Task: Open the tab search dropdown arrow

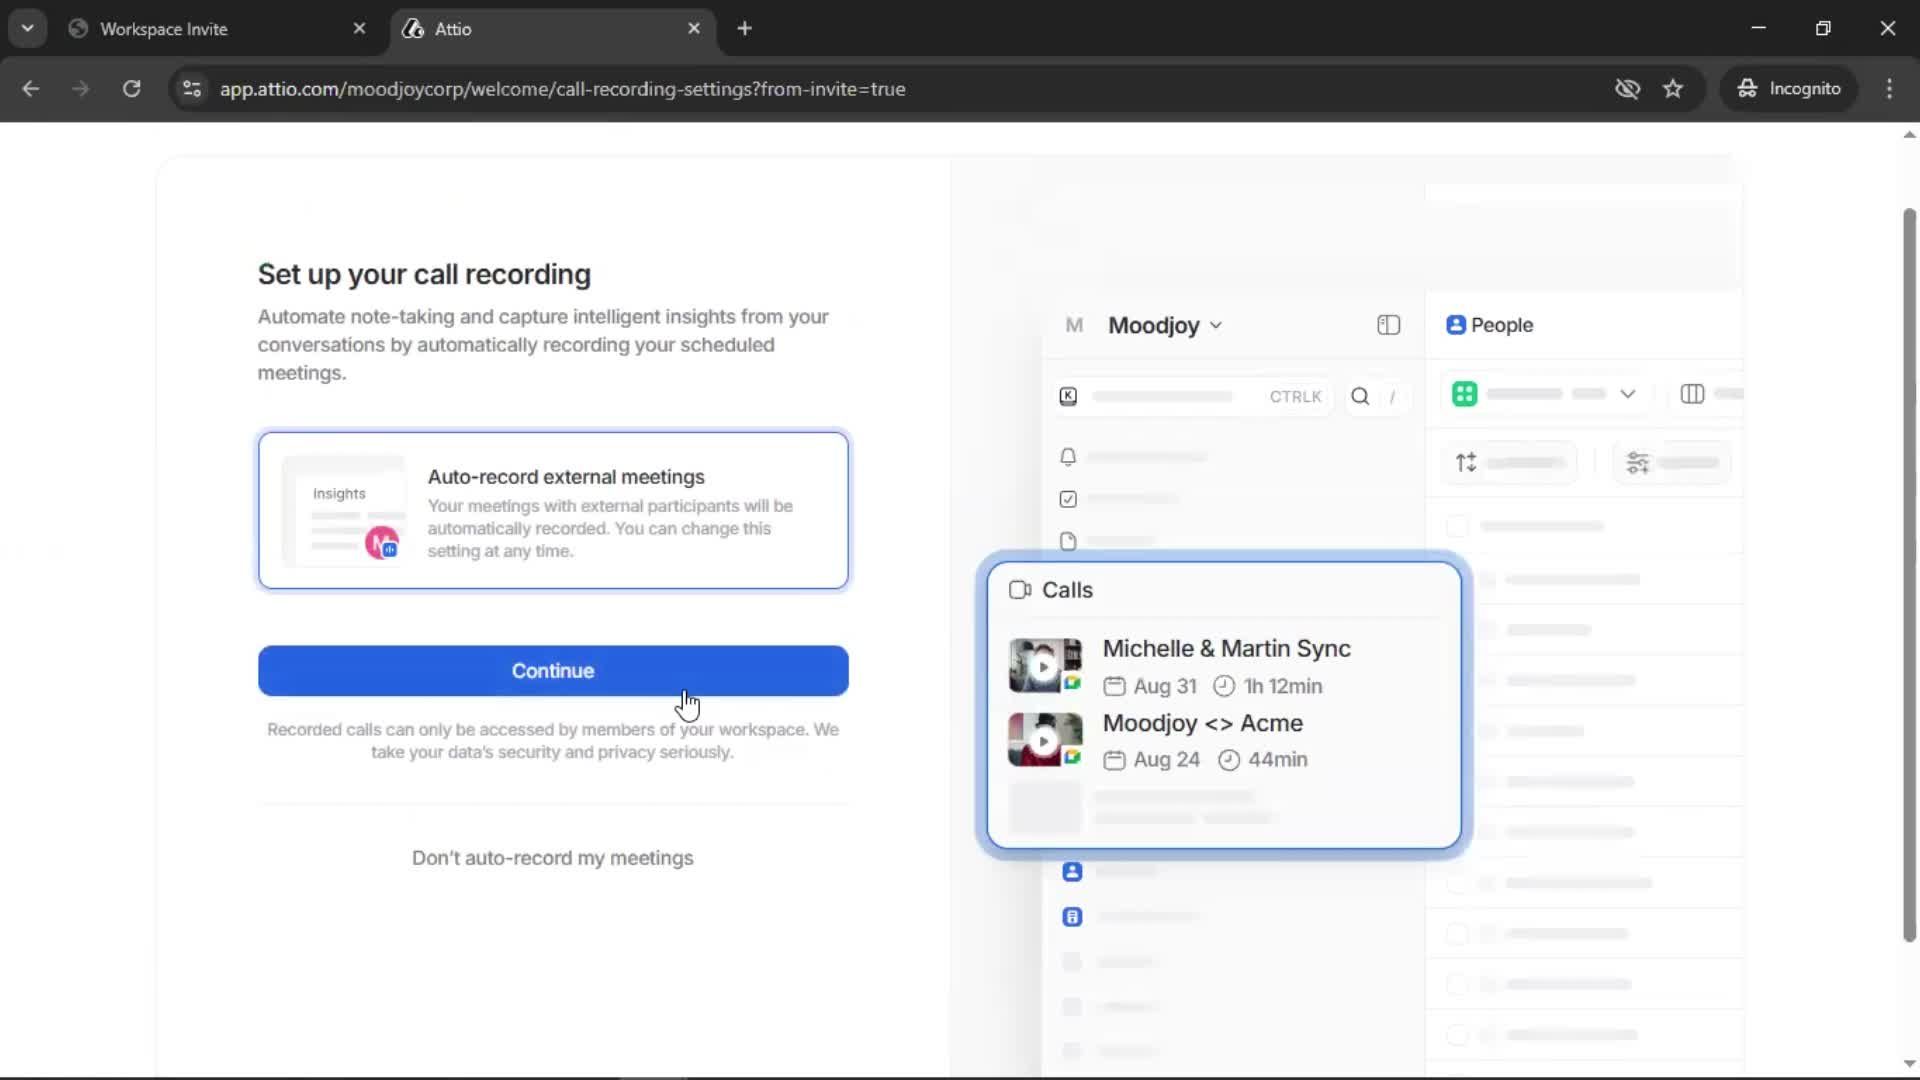Action: click(28, 29)
